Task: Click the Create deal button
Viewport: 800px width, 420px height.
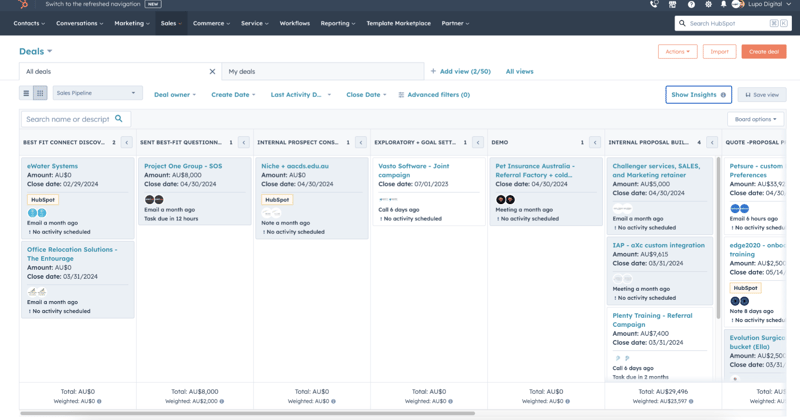Action: coord(764,52)
